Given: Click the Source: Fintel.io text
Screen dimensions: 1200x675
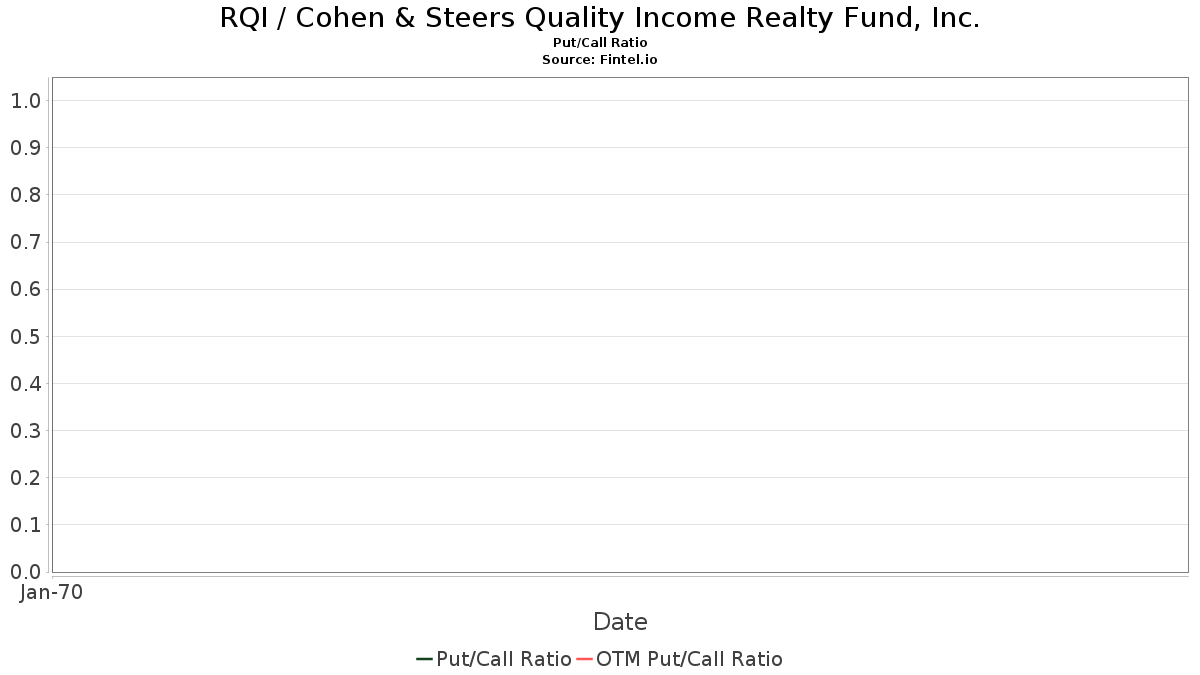Looking at the screenshot, I should click(x=600, y=60).
